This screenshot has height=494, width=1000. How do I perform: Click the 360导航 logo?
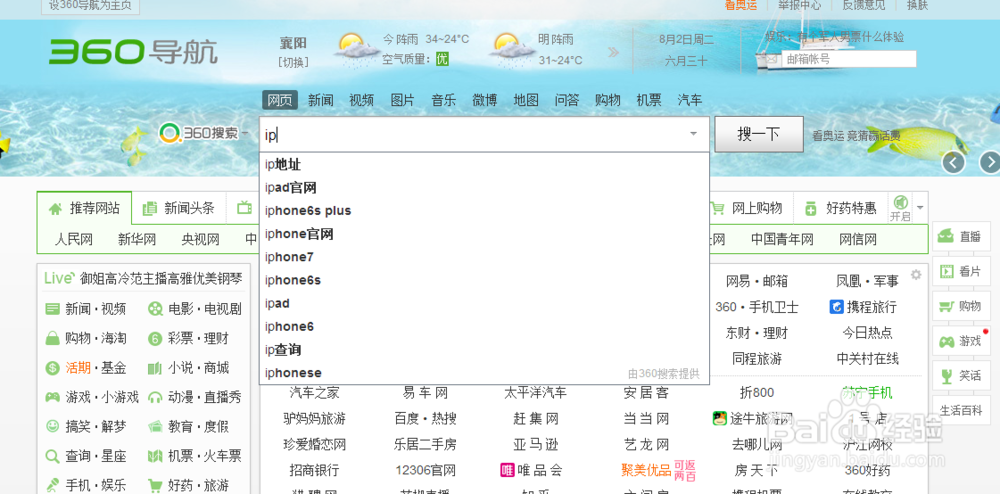tap(133, 52)
